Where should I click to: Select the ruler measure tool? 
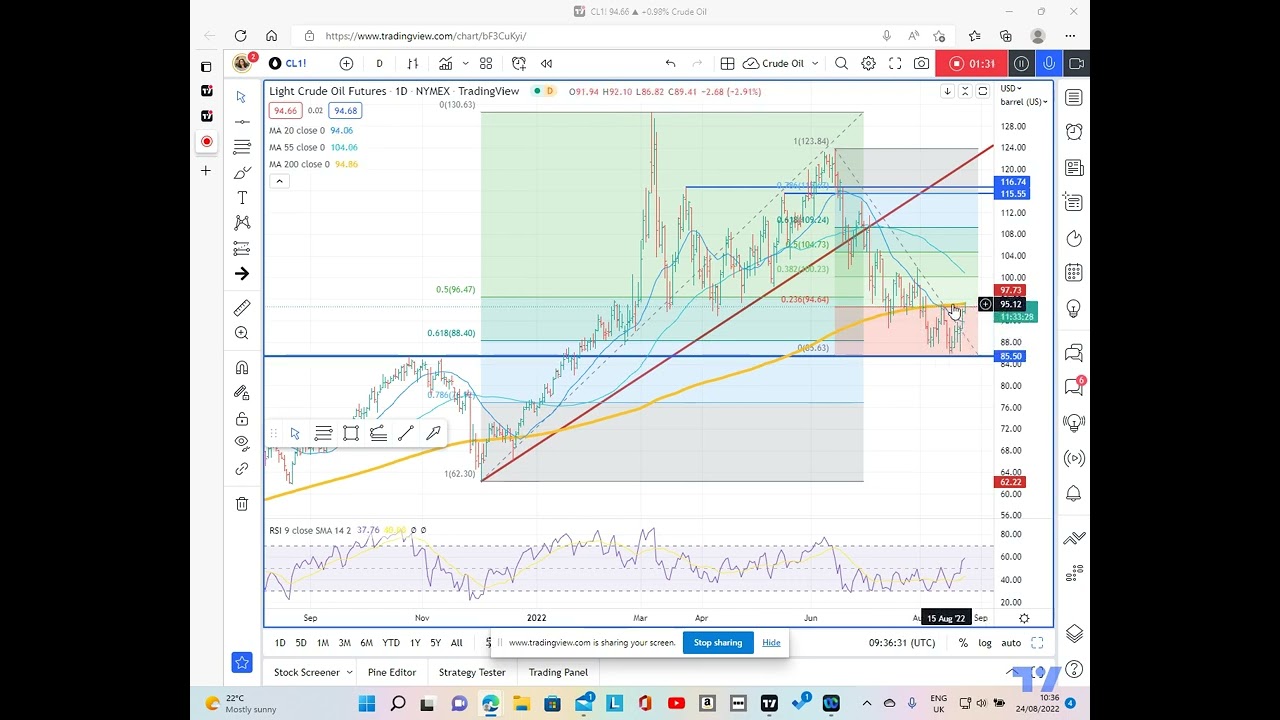241,308
